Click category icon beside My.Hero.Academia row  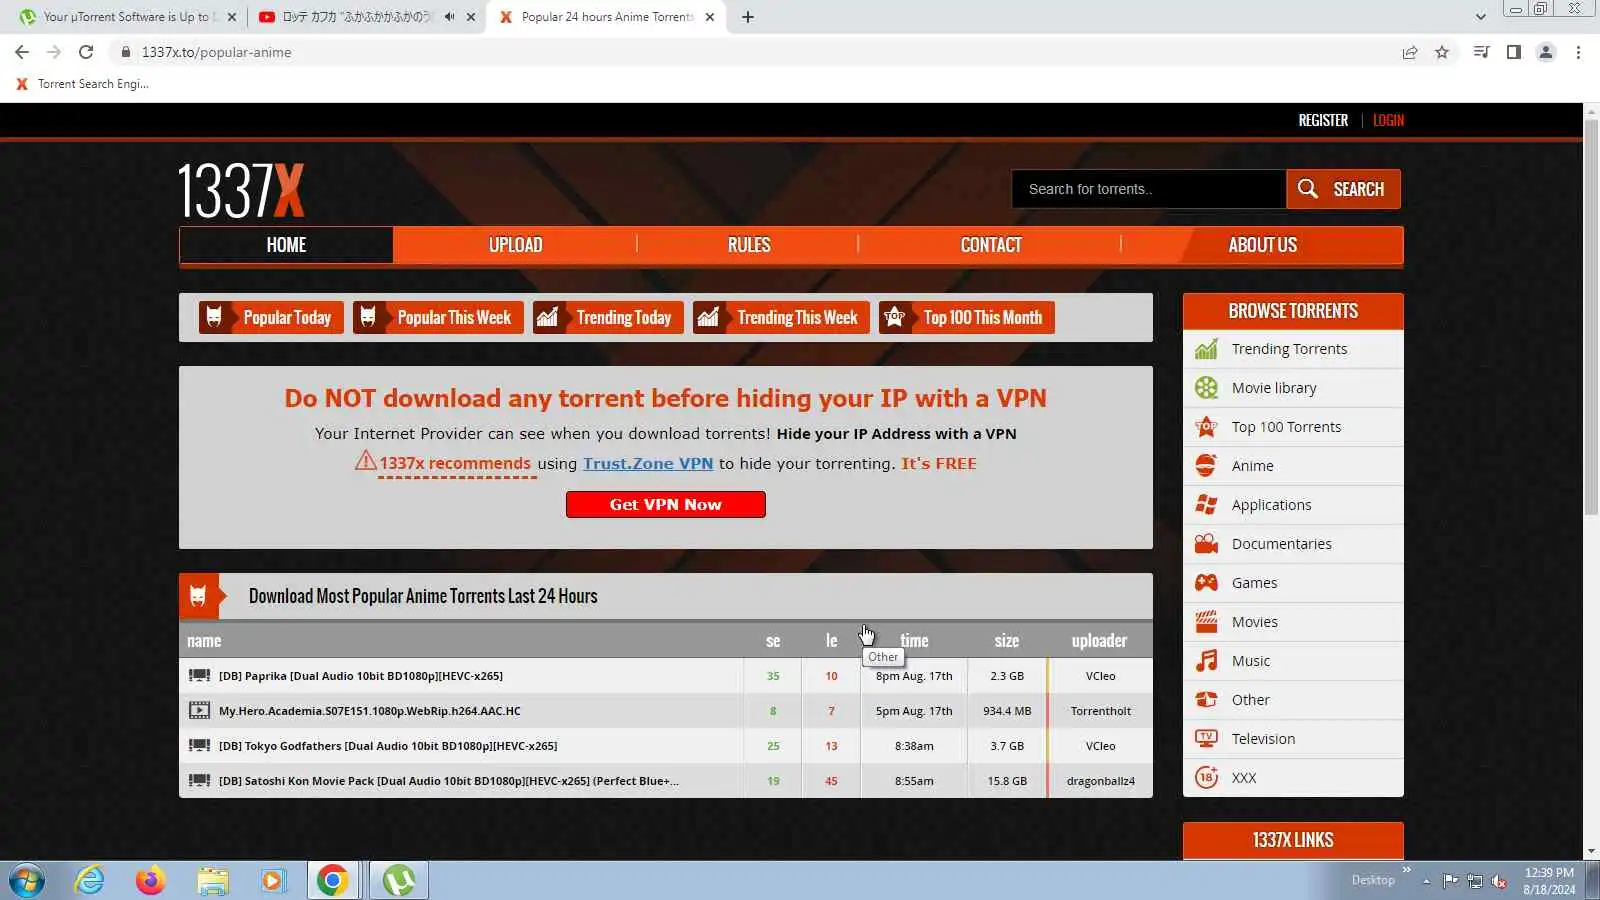pyautogui.click(x=199, y=711)
